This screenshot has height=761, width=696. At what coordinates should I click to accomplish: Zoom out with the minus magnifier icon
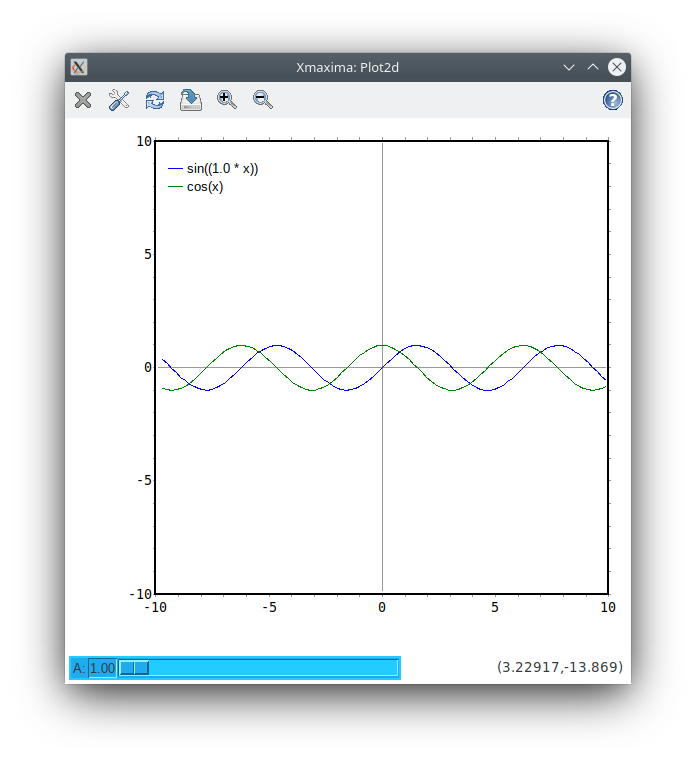(263, 99)
